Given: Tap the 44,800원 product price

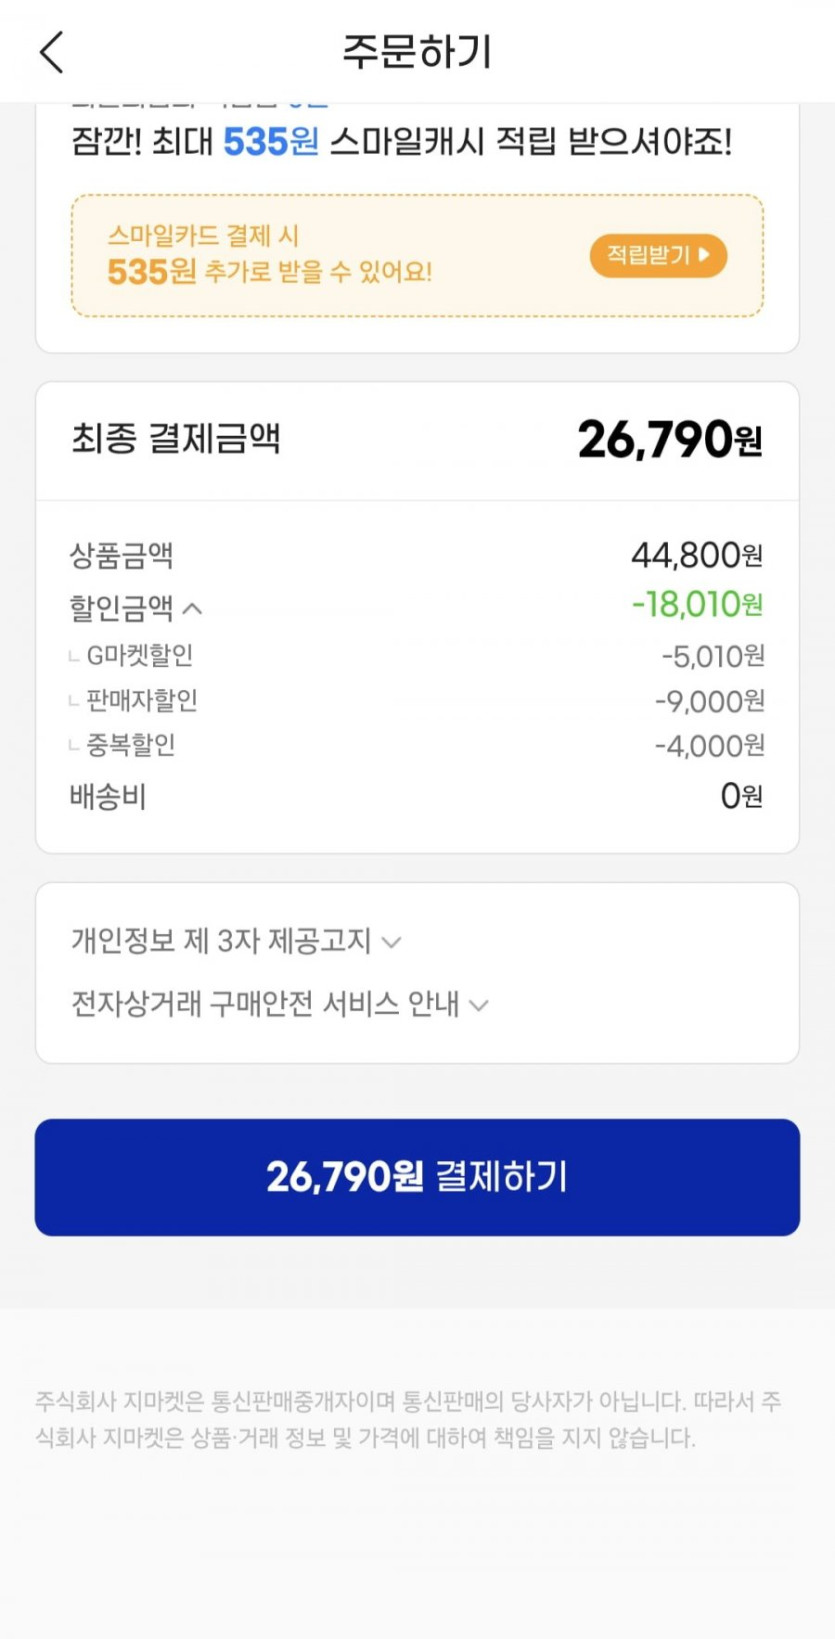Looking at the screenshot, I should [x=696, y=555].
